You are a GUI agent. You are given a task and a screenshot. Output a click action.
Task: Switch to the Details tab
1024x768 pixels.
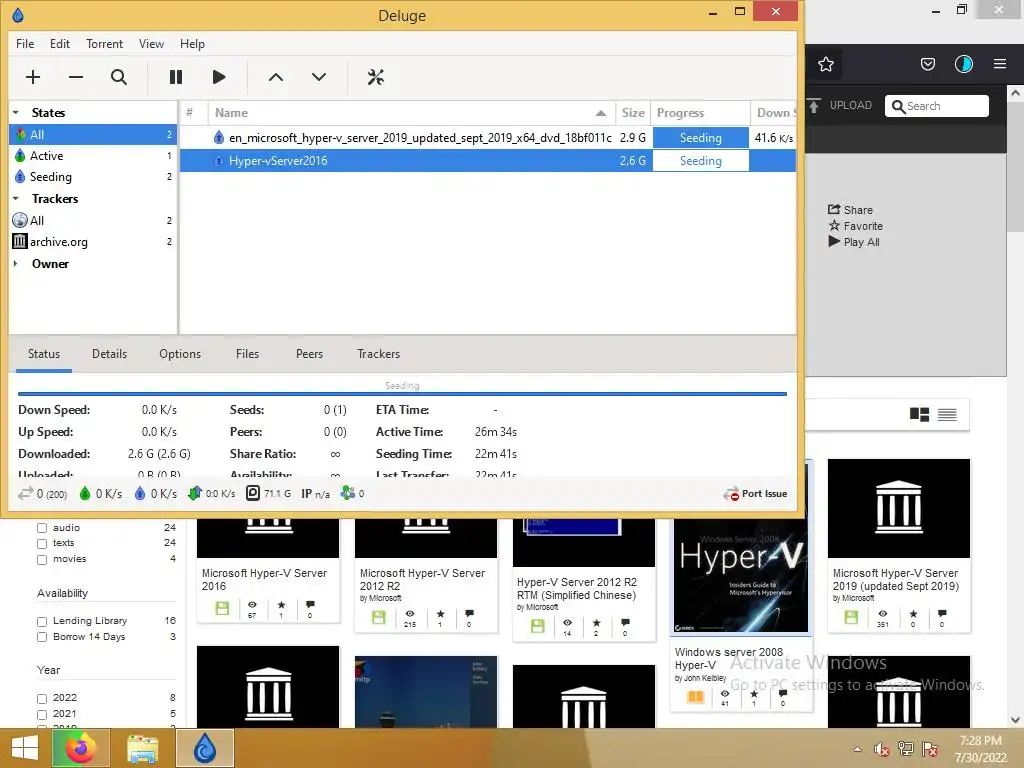pyautogui.click(x=109, y=354)
